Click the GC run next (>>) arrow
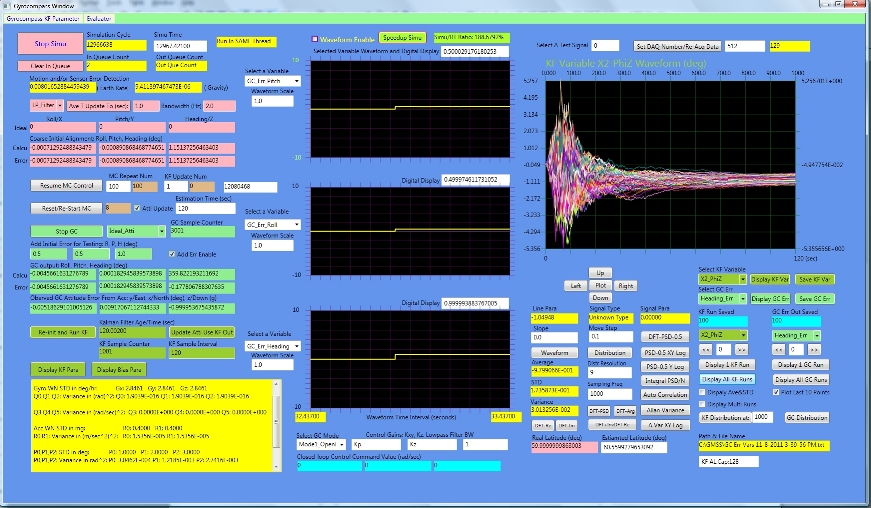The height and width of the screenshot is (508, 871). pyautogui.click(x=814, y=350)
